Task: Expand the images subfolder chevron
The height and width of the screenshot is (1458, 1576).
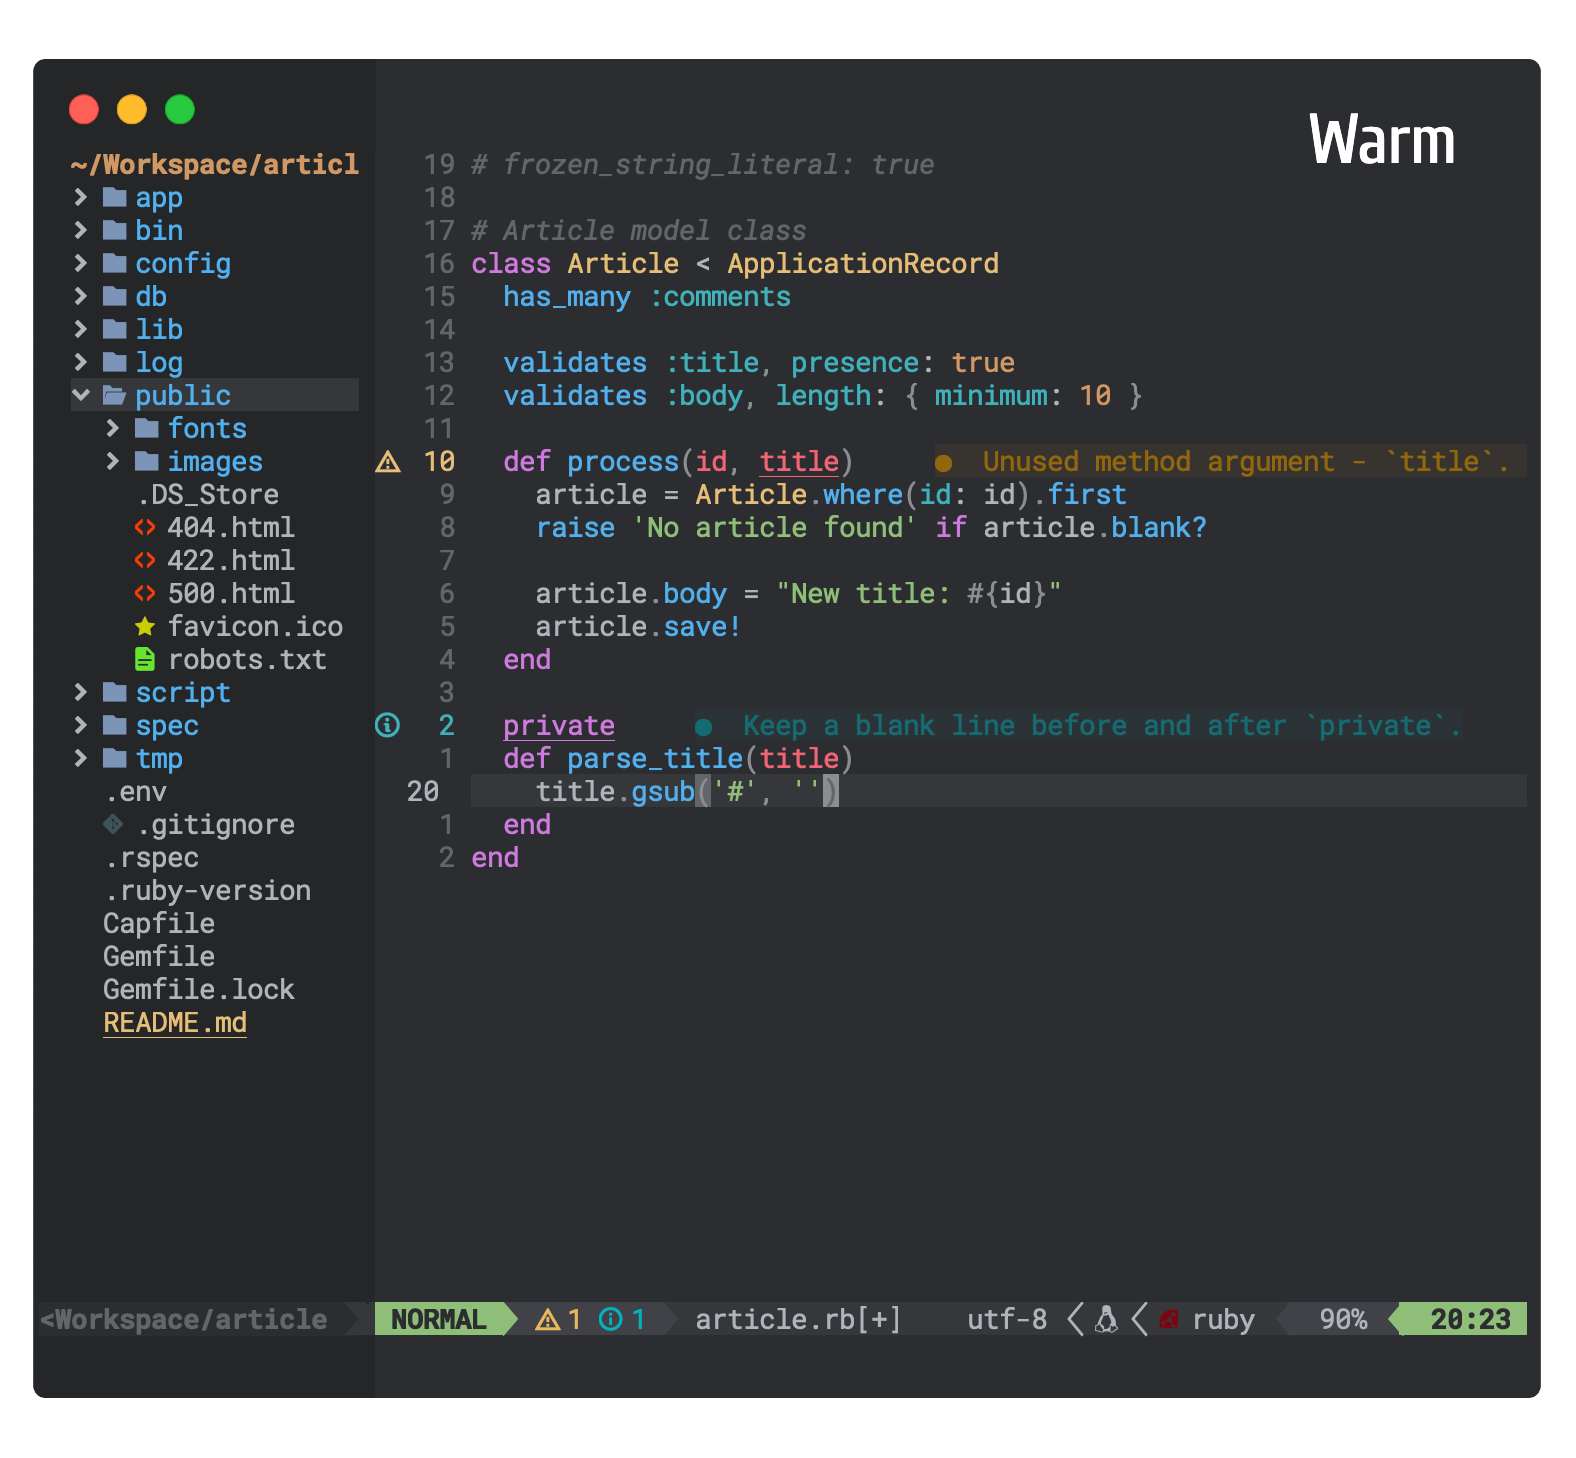Action: tap(113, 461)
